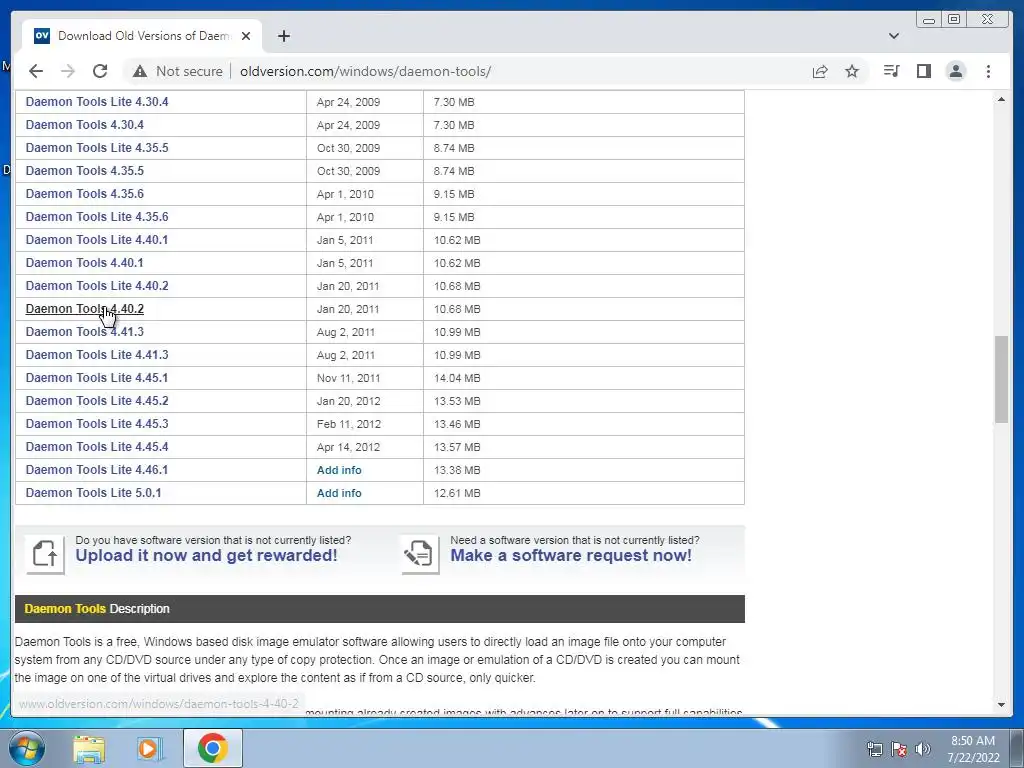
Task: Click the taskbar clock showing 8:50 AM
Action: tap(973, 749)
